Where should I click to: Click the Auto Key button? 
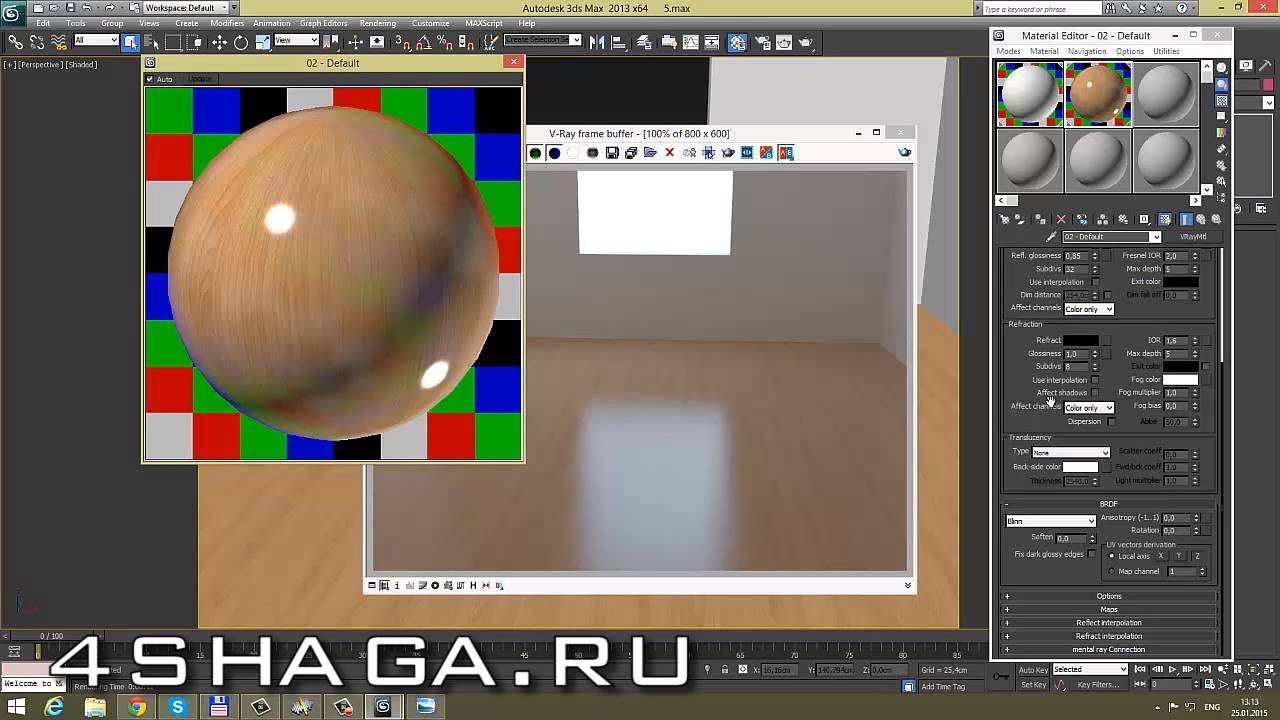1033,670
